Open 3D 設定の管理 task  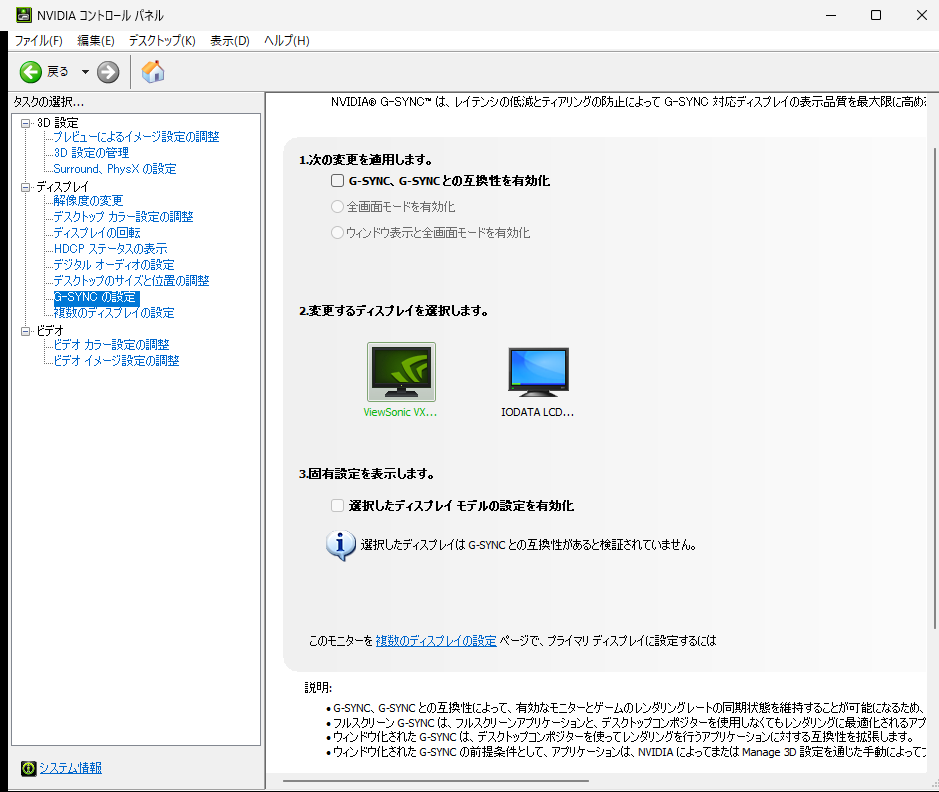point(91,153)
